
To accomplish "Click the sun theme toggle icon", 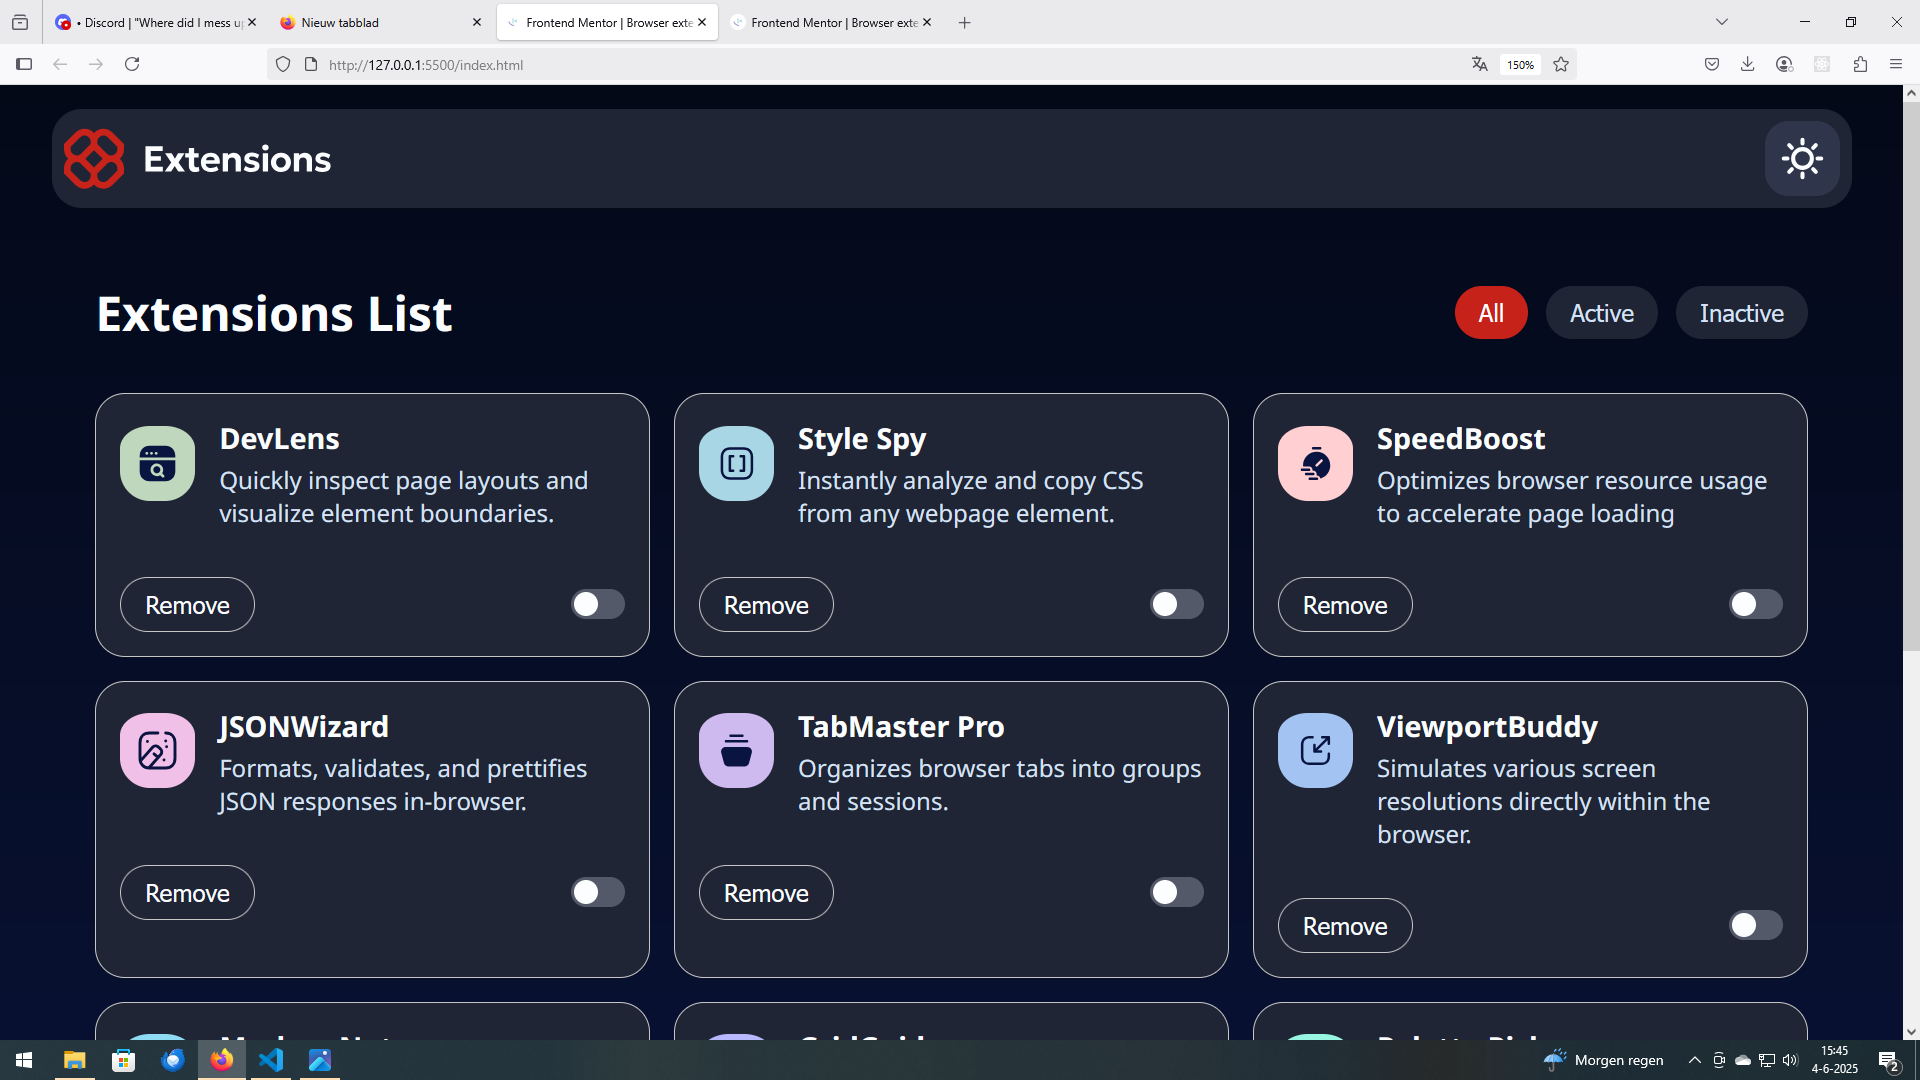I will (x=1802, y=159).
